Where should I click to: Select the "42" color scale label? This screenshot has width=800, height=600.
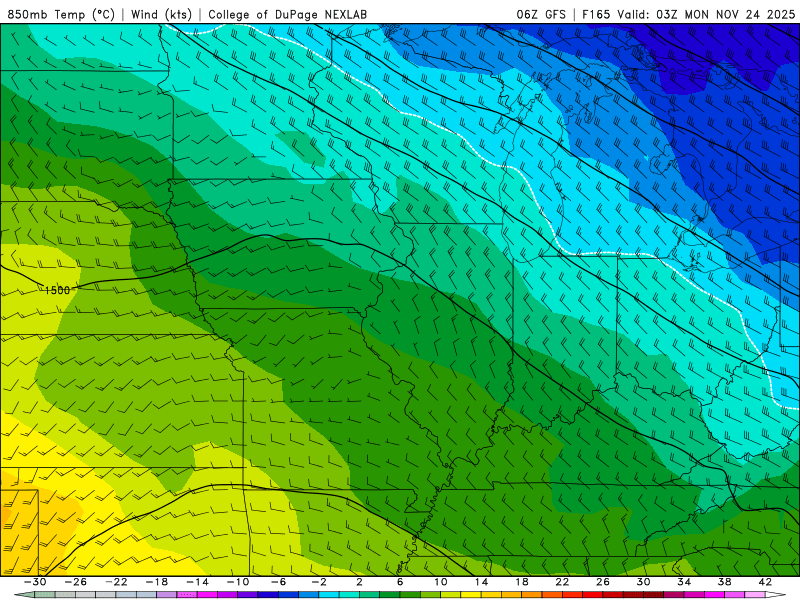point(765,582)
